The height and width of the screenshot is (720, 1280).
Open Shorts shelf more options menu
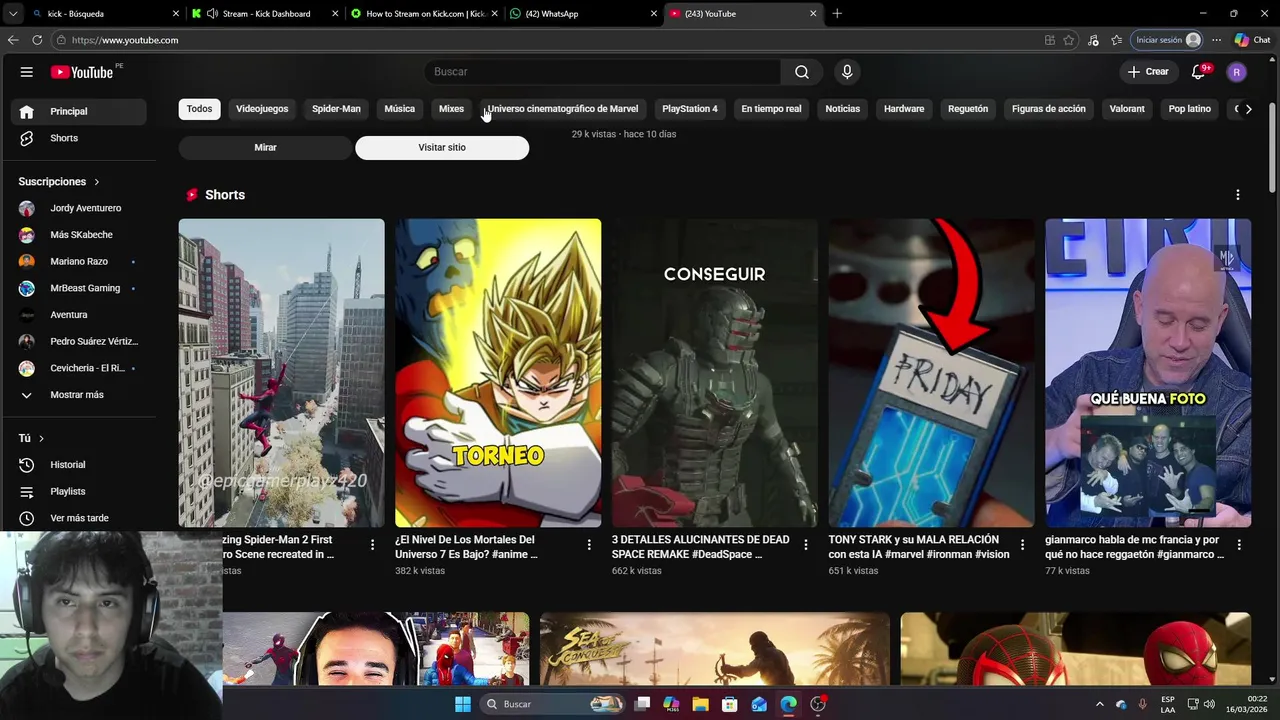[x=1238, y=195]
